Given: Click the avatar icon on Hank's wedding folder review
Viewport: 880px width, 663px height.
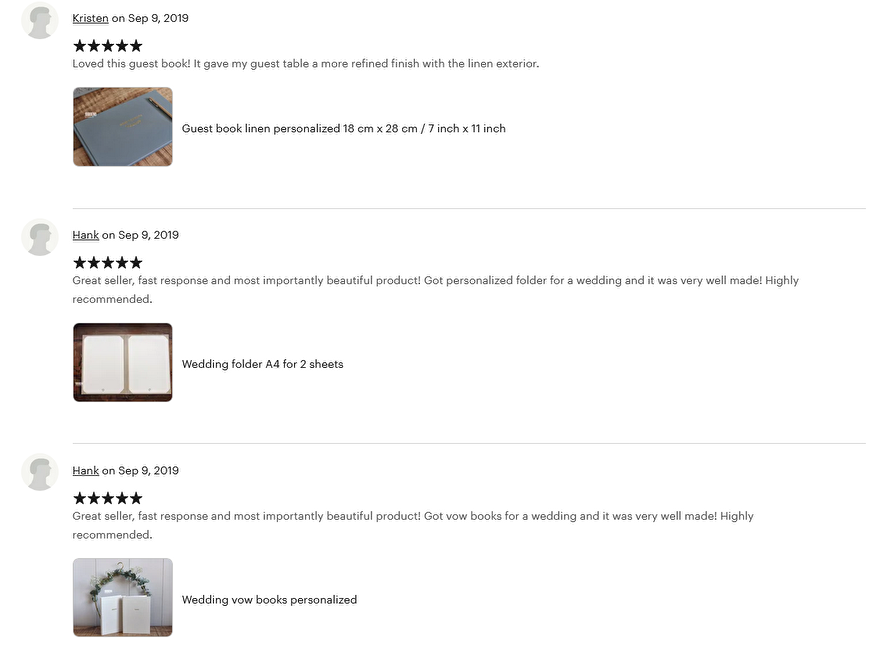Looking at the screenshot, I should (x=40, y=237).
